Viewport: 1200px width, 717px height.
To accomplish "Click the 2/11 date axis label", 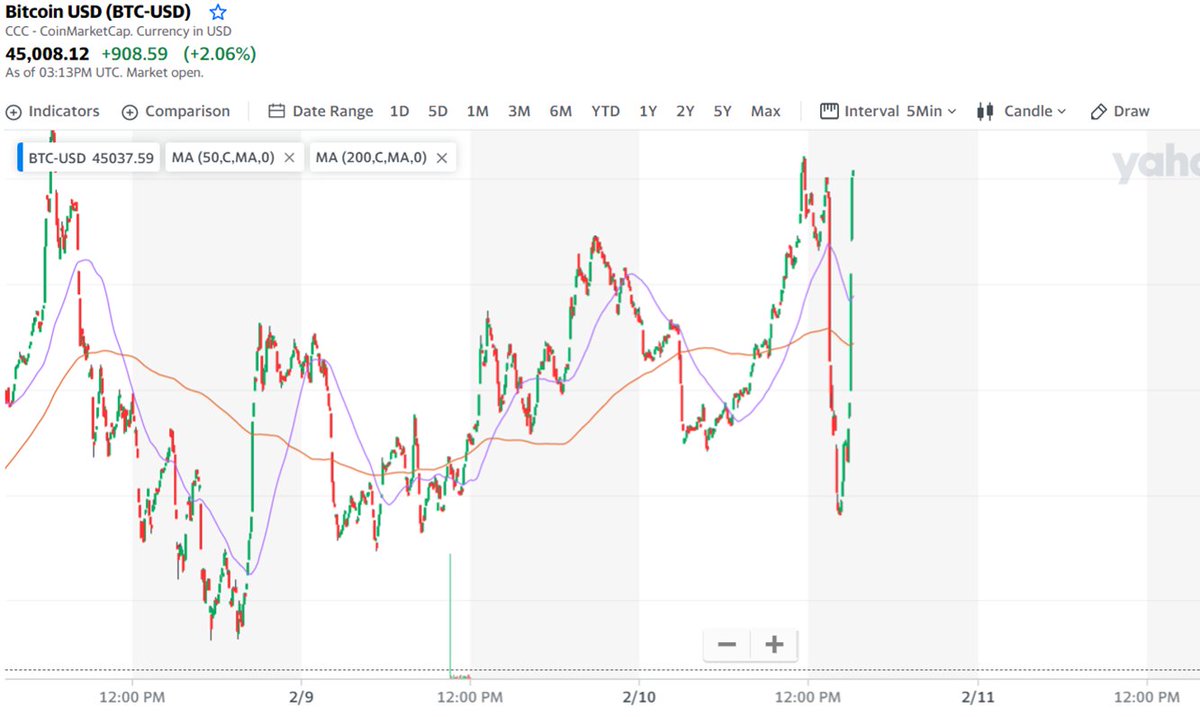I will pyautogui.click(x=977, y=696).
